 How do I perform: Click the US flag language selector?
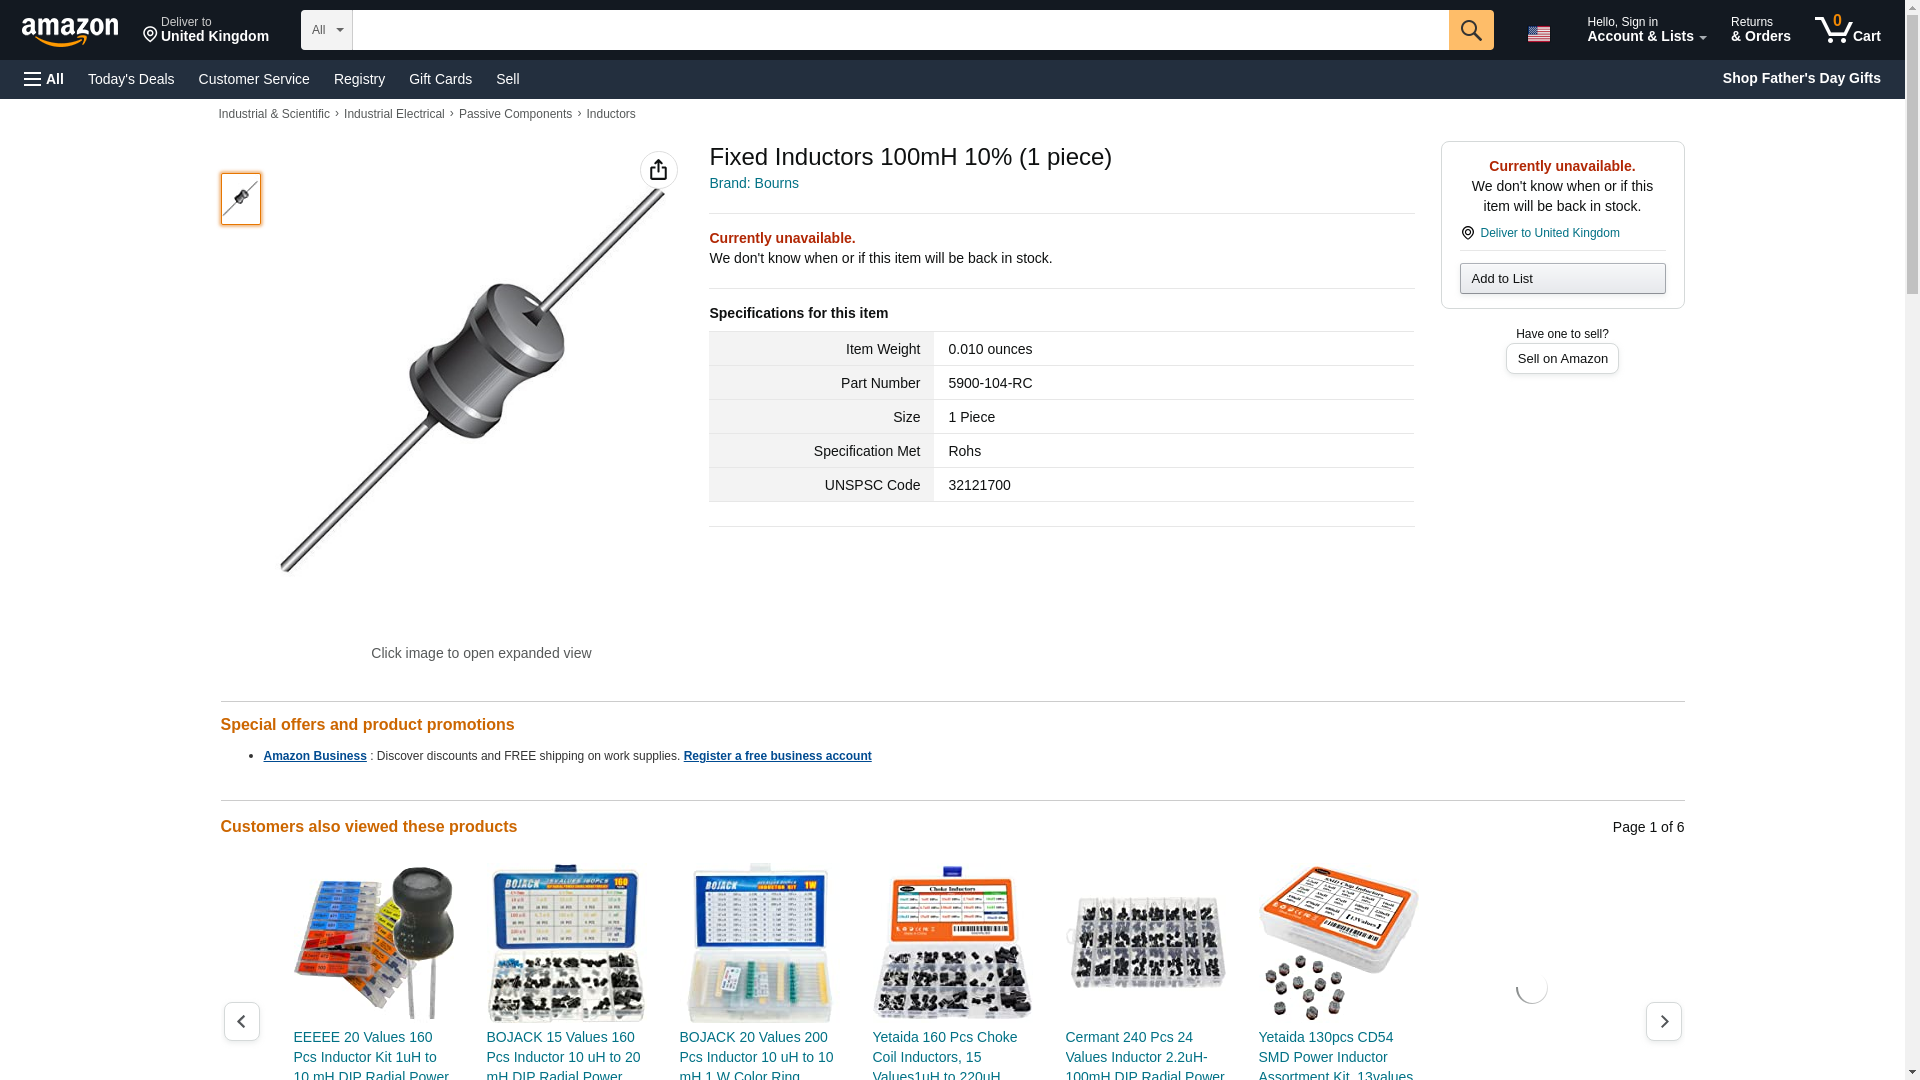coord(1539,34)
